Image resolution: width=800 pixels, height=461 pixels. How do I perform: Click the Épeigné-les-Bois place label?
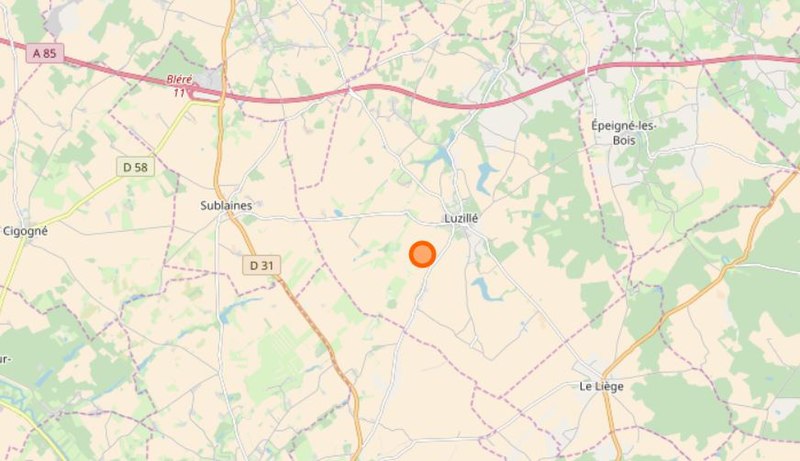click(x=623, y=132)
